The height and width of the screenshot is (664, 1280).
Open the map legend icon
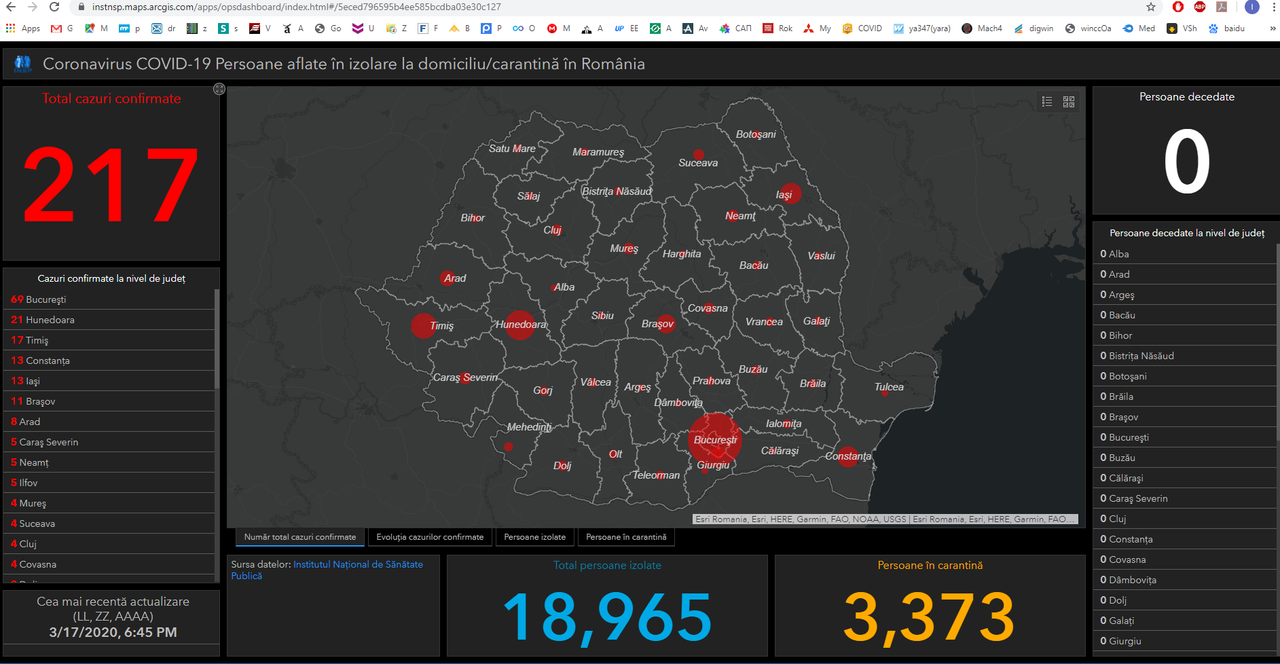[1047, 101]
